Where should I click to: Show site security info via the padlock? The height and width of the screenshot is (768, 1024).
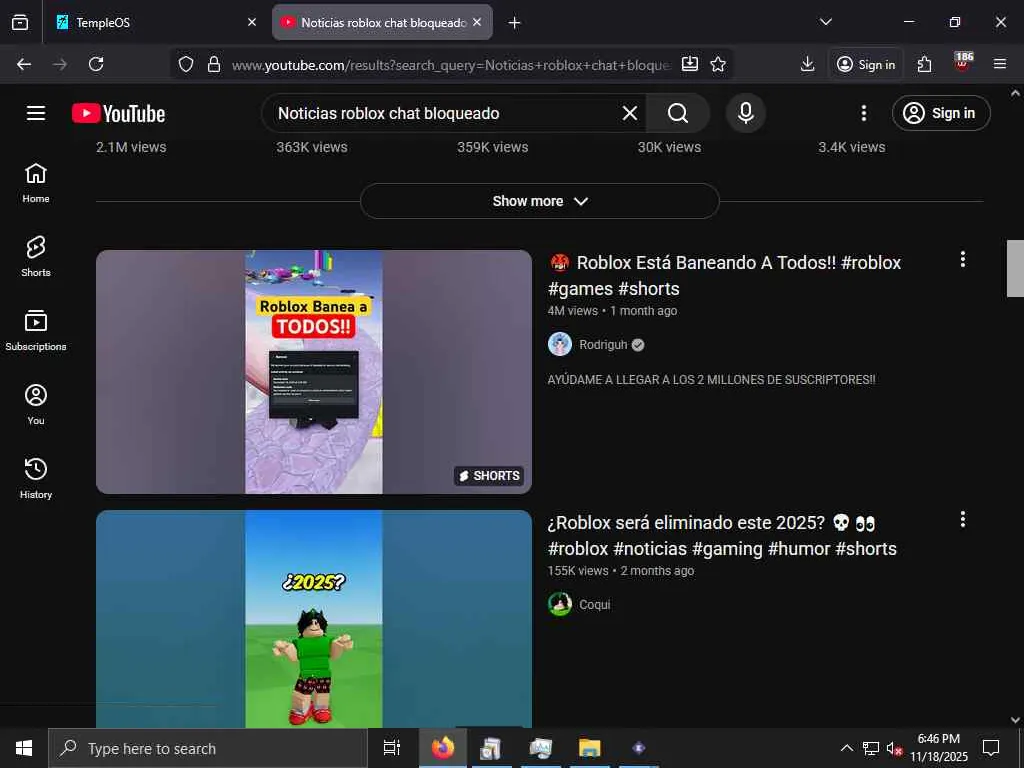(214, 64)
